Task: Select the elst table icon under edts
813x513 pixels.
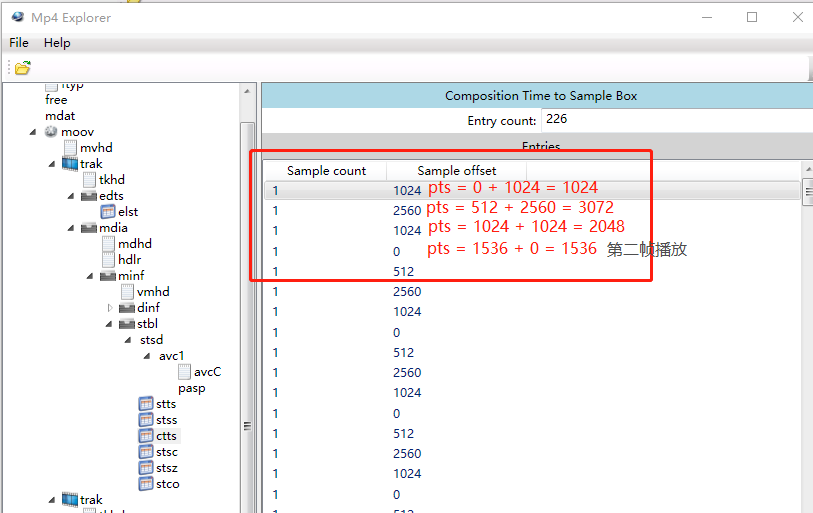Action: (x=108, y=212)
